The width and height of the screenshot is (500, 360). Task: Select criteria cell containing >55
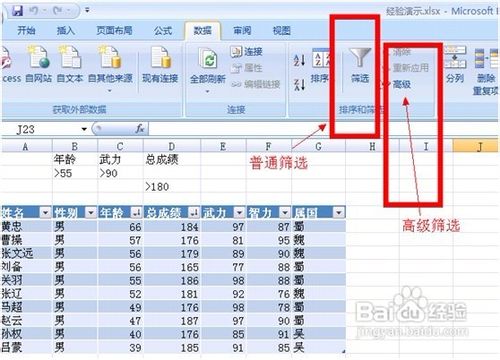75,173
